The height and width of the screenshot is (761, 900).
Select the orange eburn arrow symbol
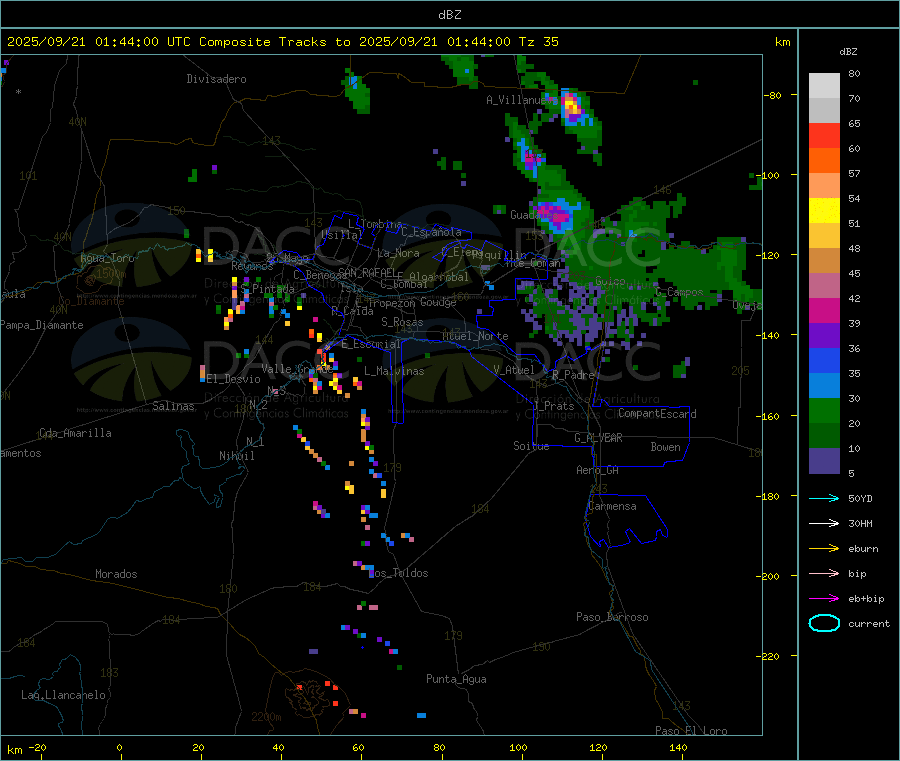point(823,548)
